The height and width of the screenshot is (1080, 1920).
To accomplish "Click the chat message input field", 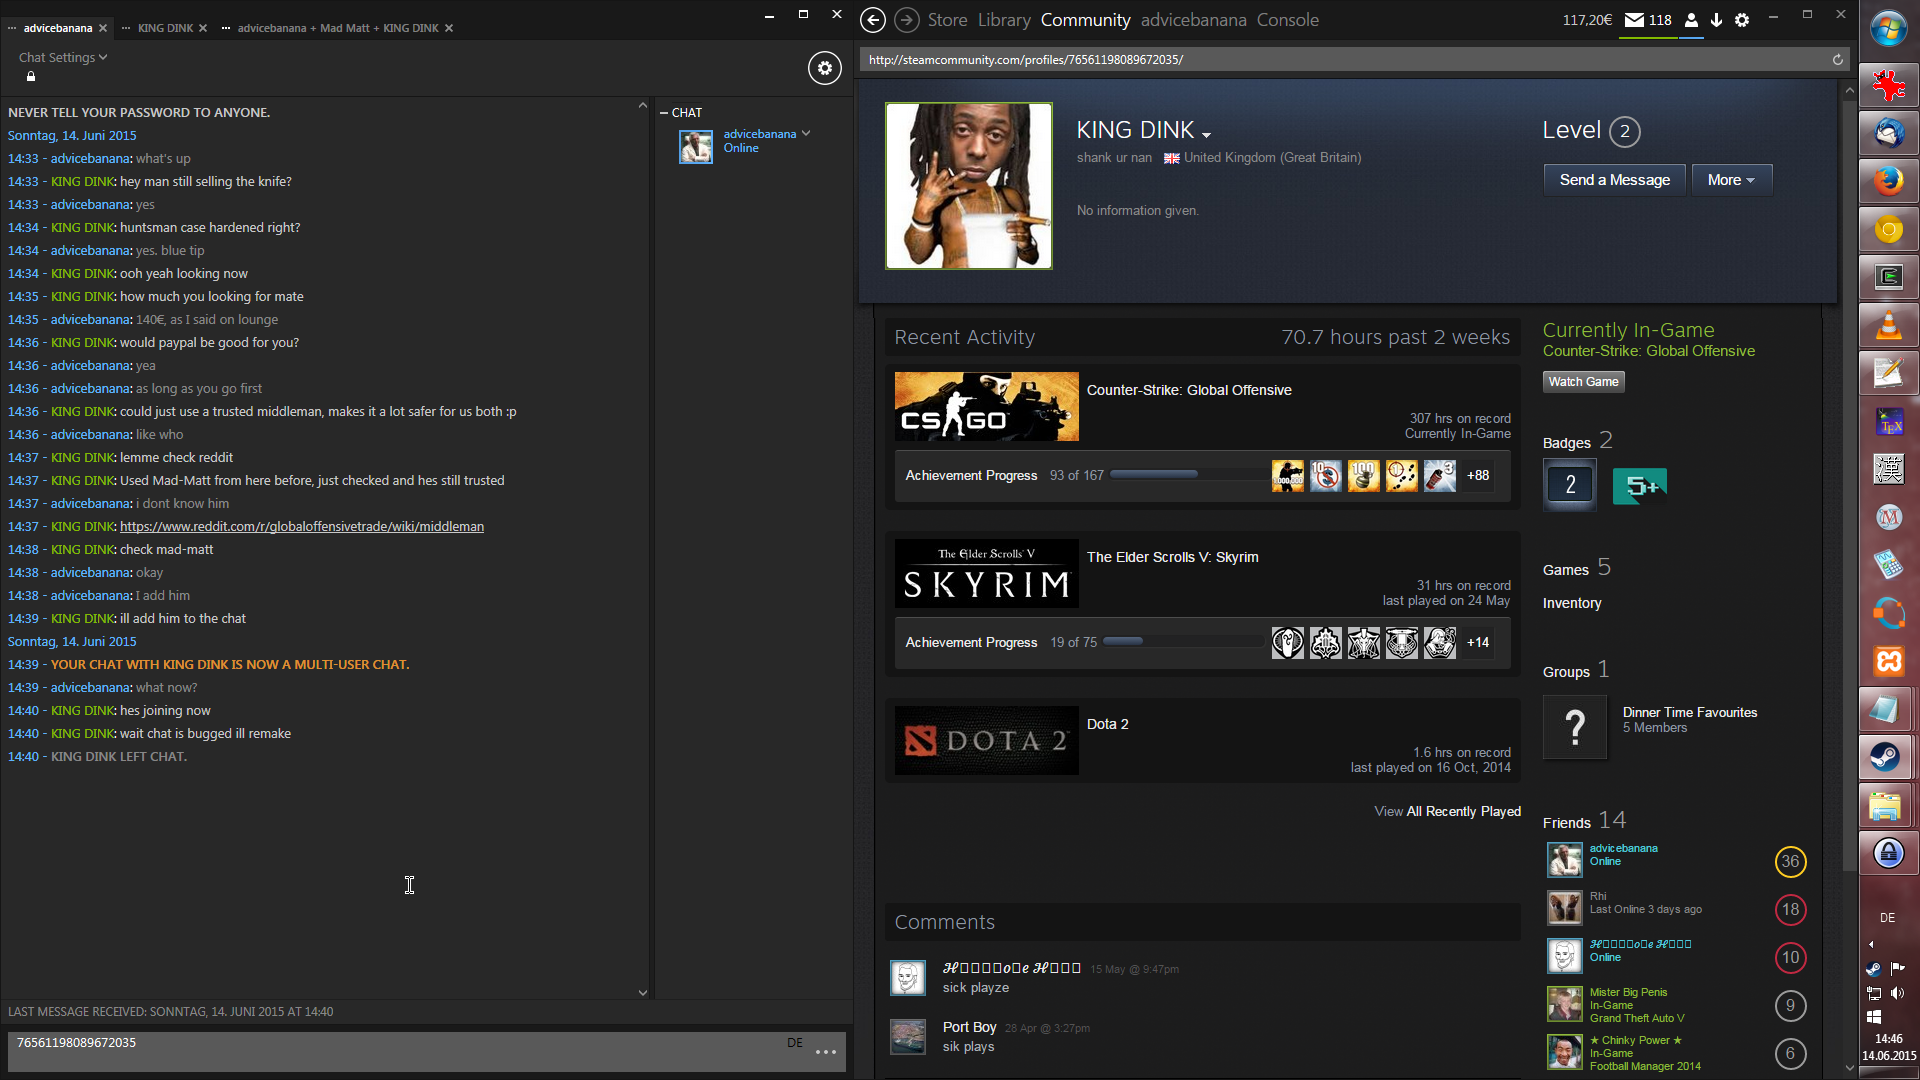I will coord(400,1051).
